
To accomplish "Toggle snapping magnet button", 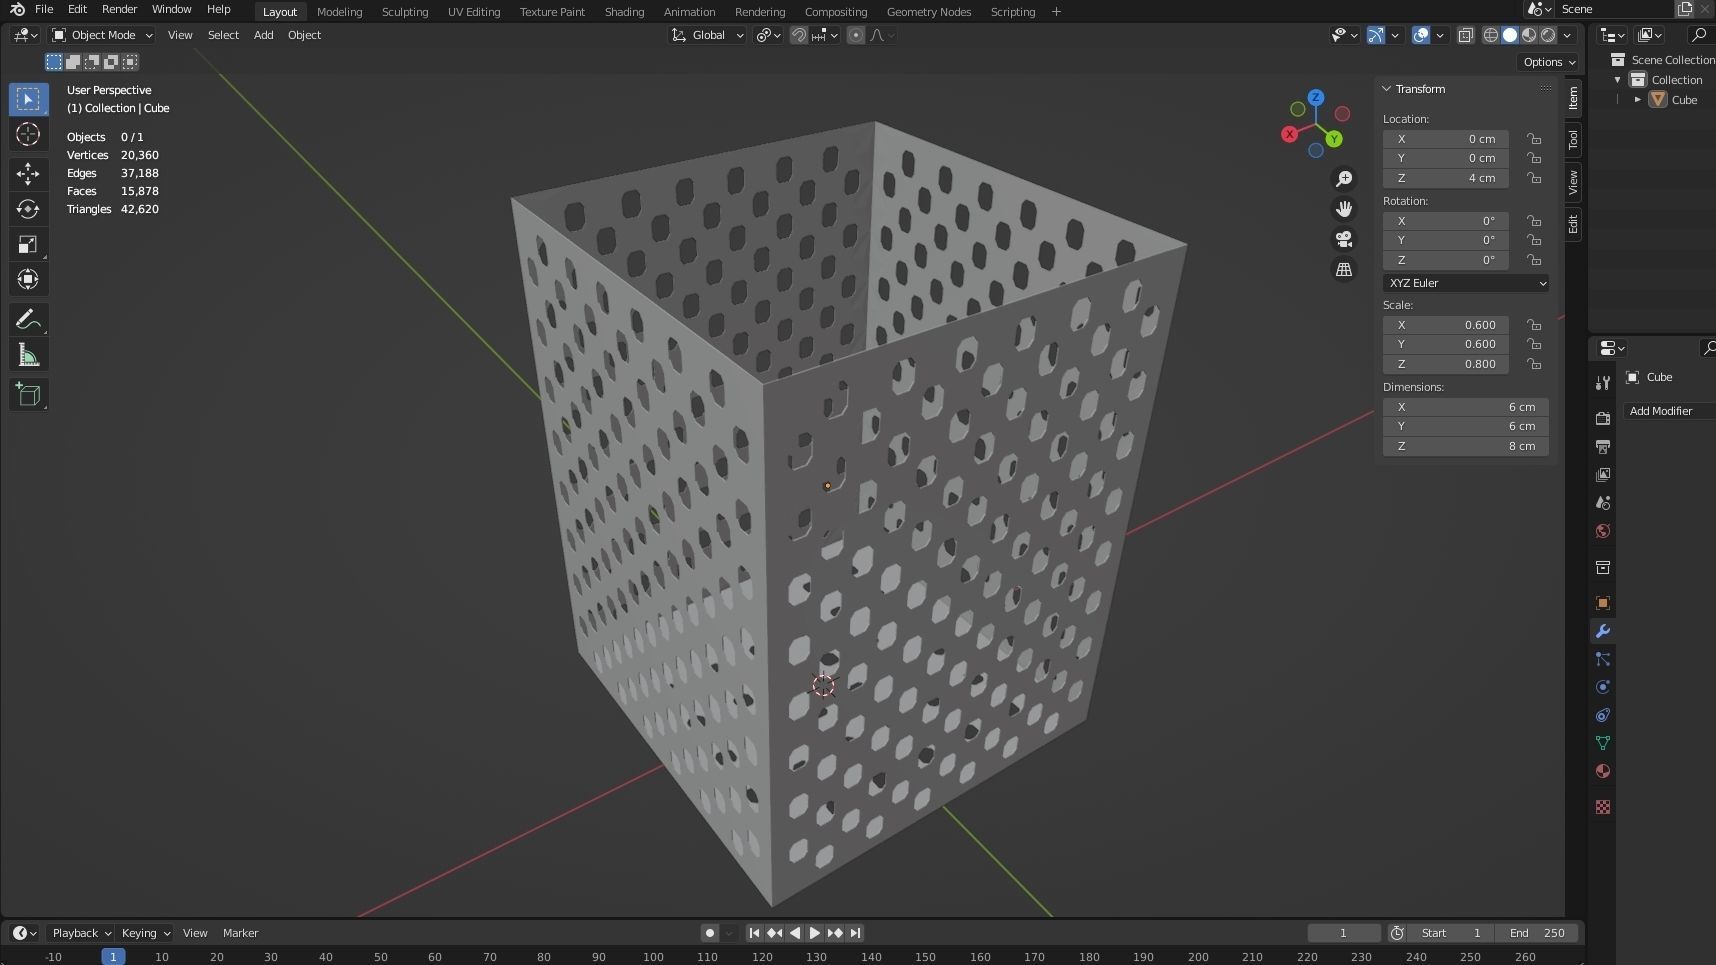I will [799, 35].
